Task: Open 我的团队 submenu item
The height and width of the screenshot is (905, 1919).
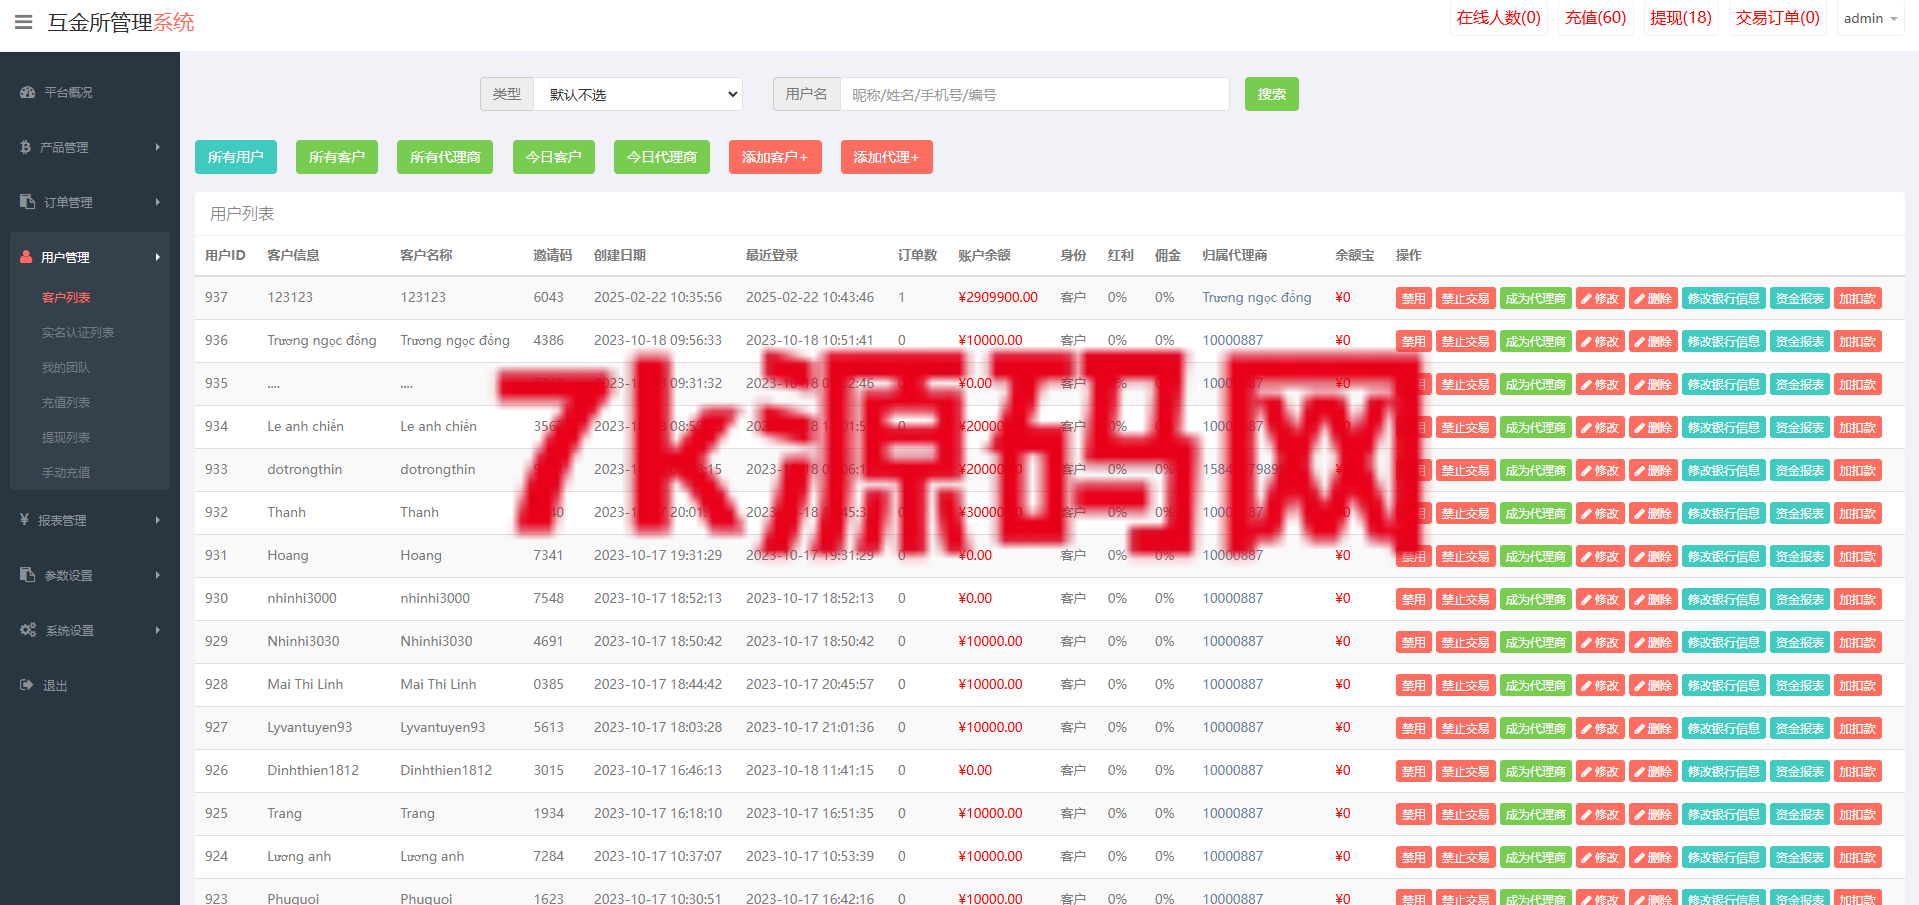Action: (x=66, y=367)
